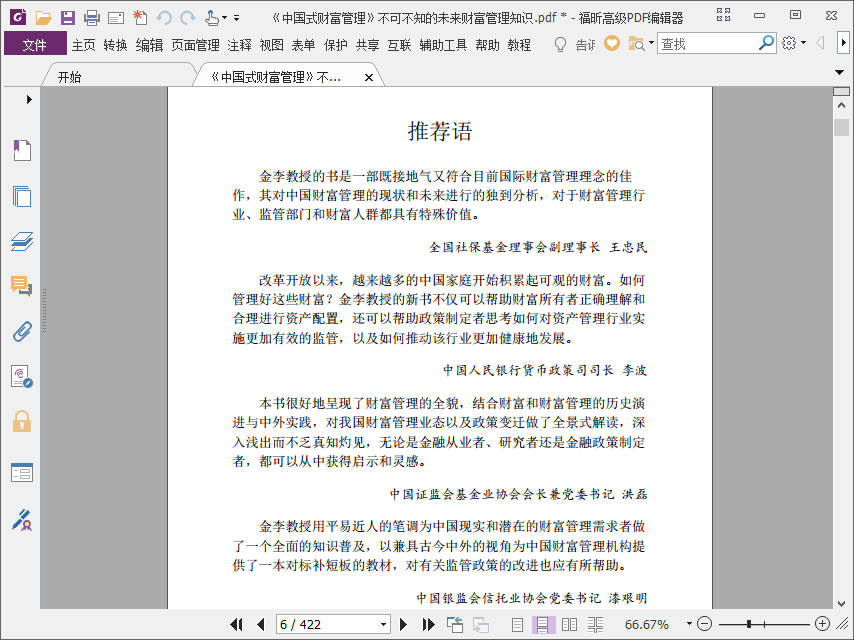The image size is (854, 640).
Task: Expand the left navigation panel arrow
Action: [29, 99]
